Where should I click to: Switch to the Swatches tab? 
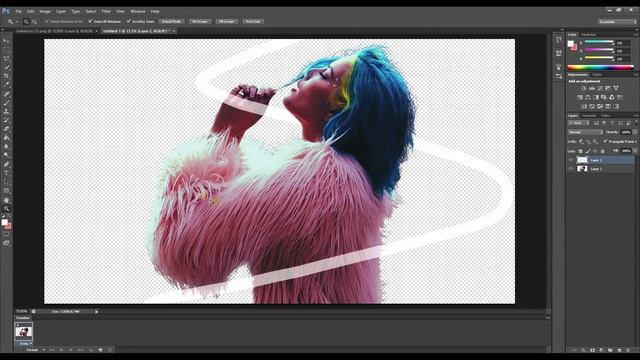[589, 35]
